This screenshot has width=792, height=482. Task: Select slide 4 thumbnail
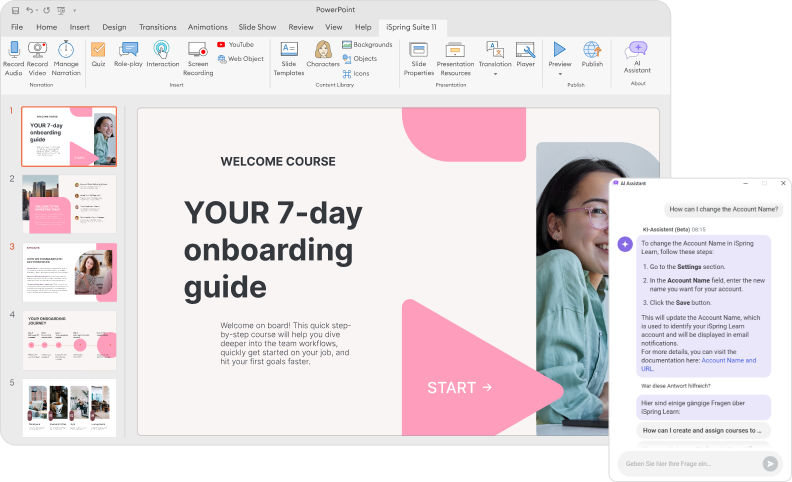point(69,341)
